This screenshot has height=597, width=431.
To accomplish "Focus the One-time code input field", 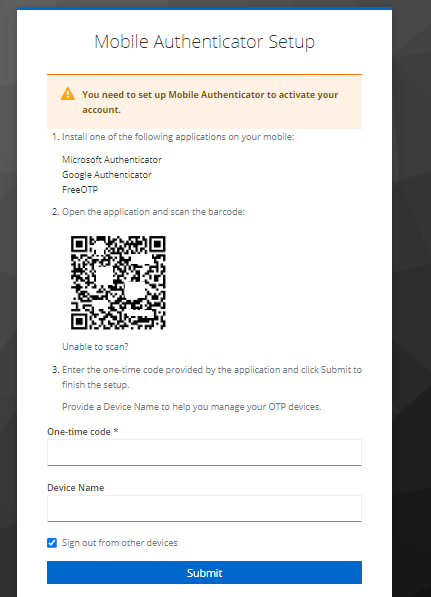I will (204, 452).
